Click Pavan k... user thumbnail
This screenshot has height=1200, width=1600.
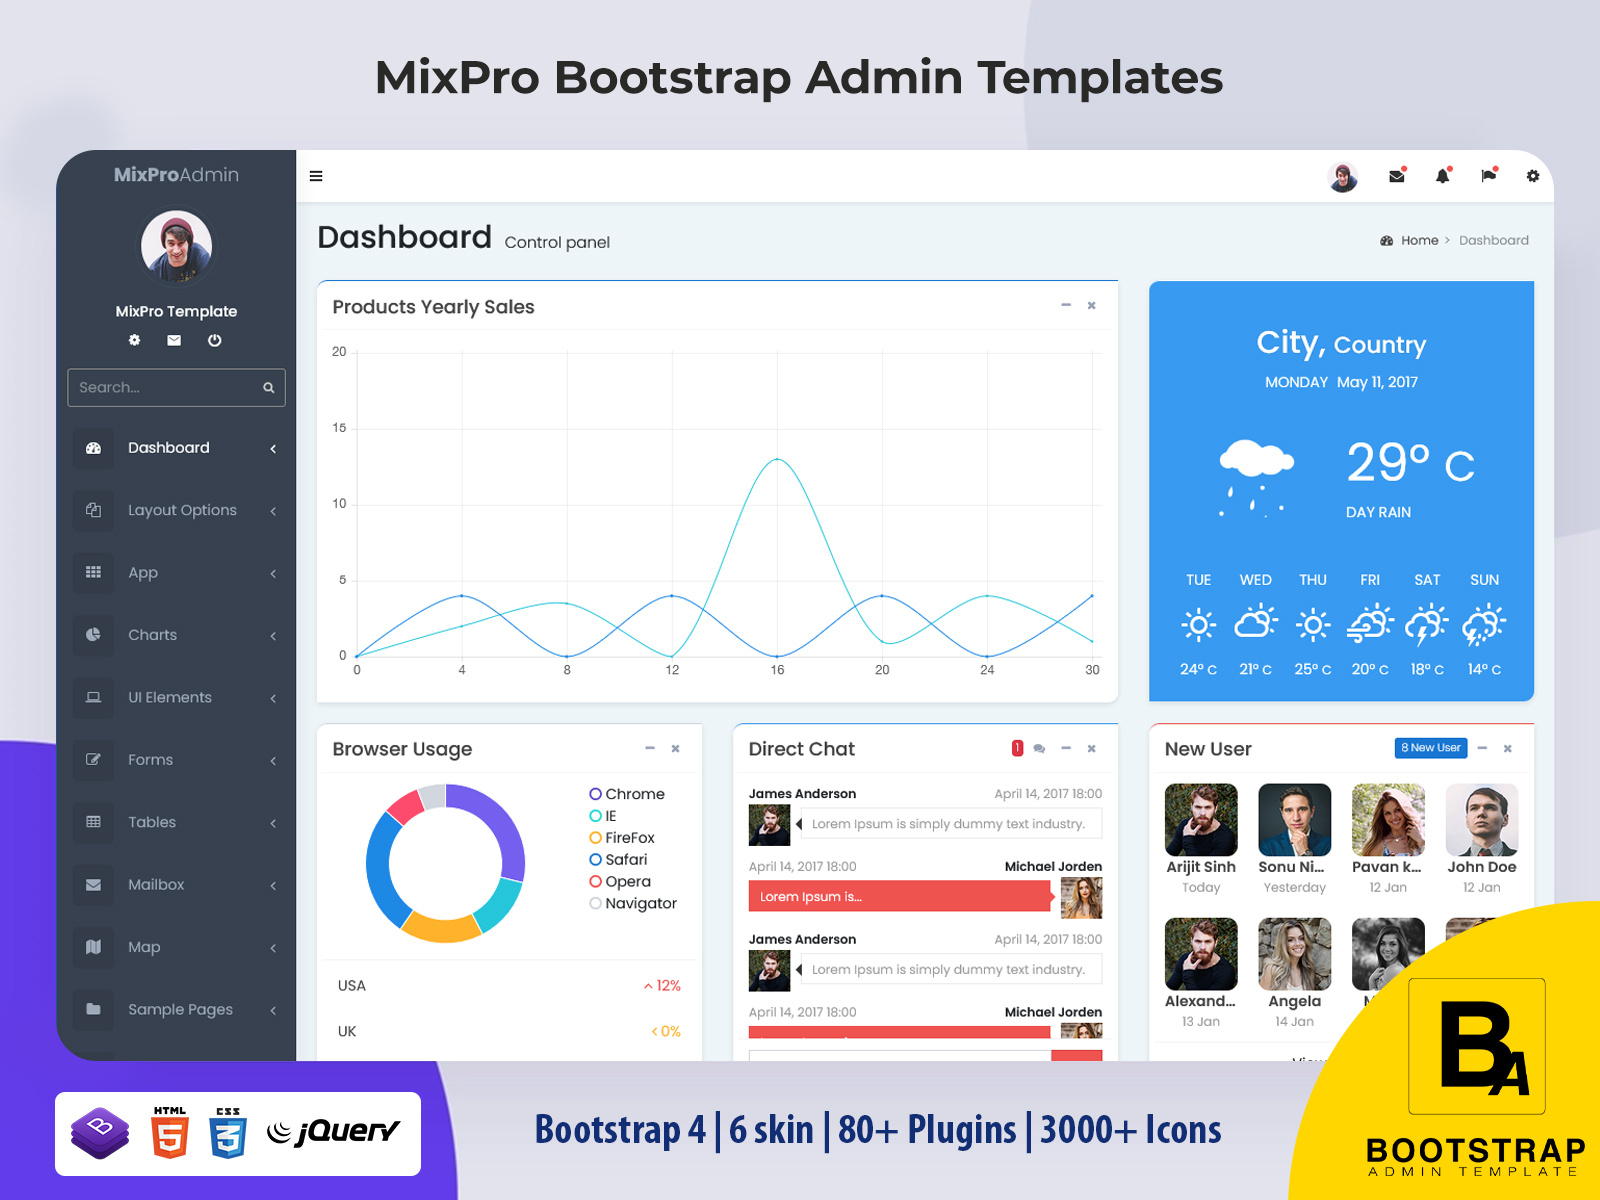tap(1388, 820)
